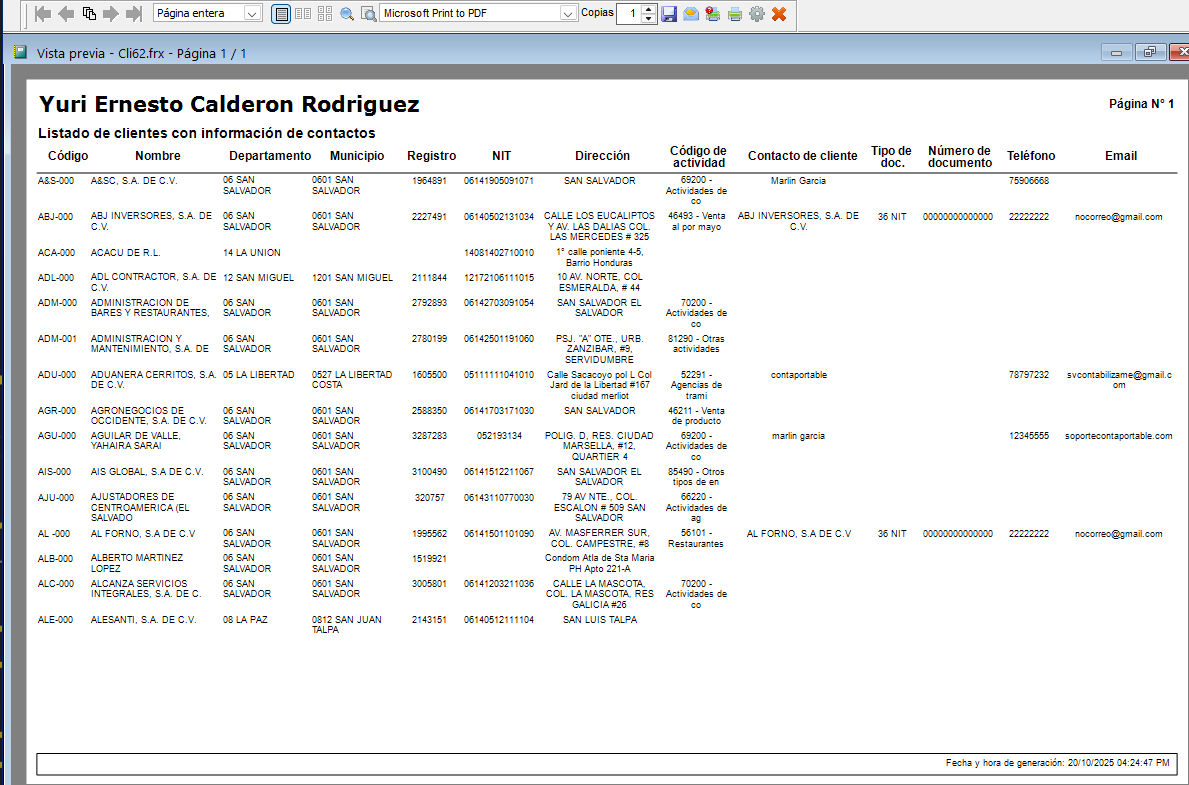1189x785 pixels.
Task: Save report with floppy disk icon
Action: [669, 14]
